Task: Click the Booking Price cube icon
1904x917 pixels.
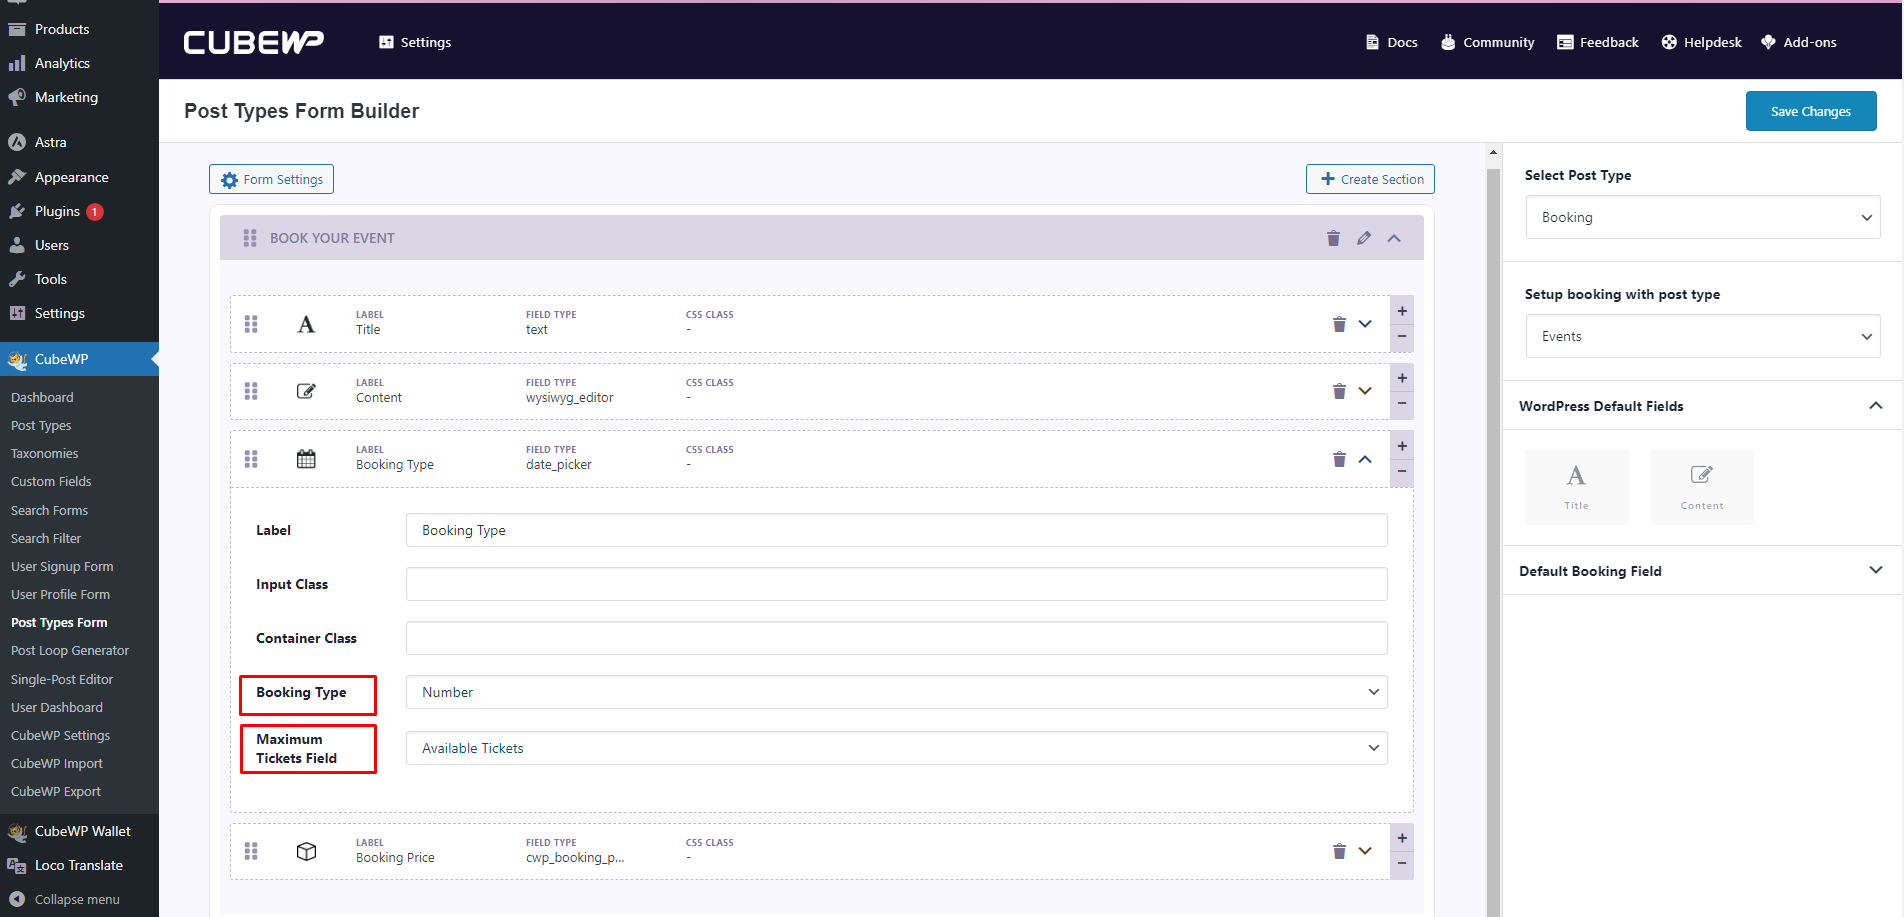Action: 306,851
